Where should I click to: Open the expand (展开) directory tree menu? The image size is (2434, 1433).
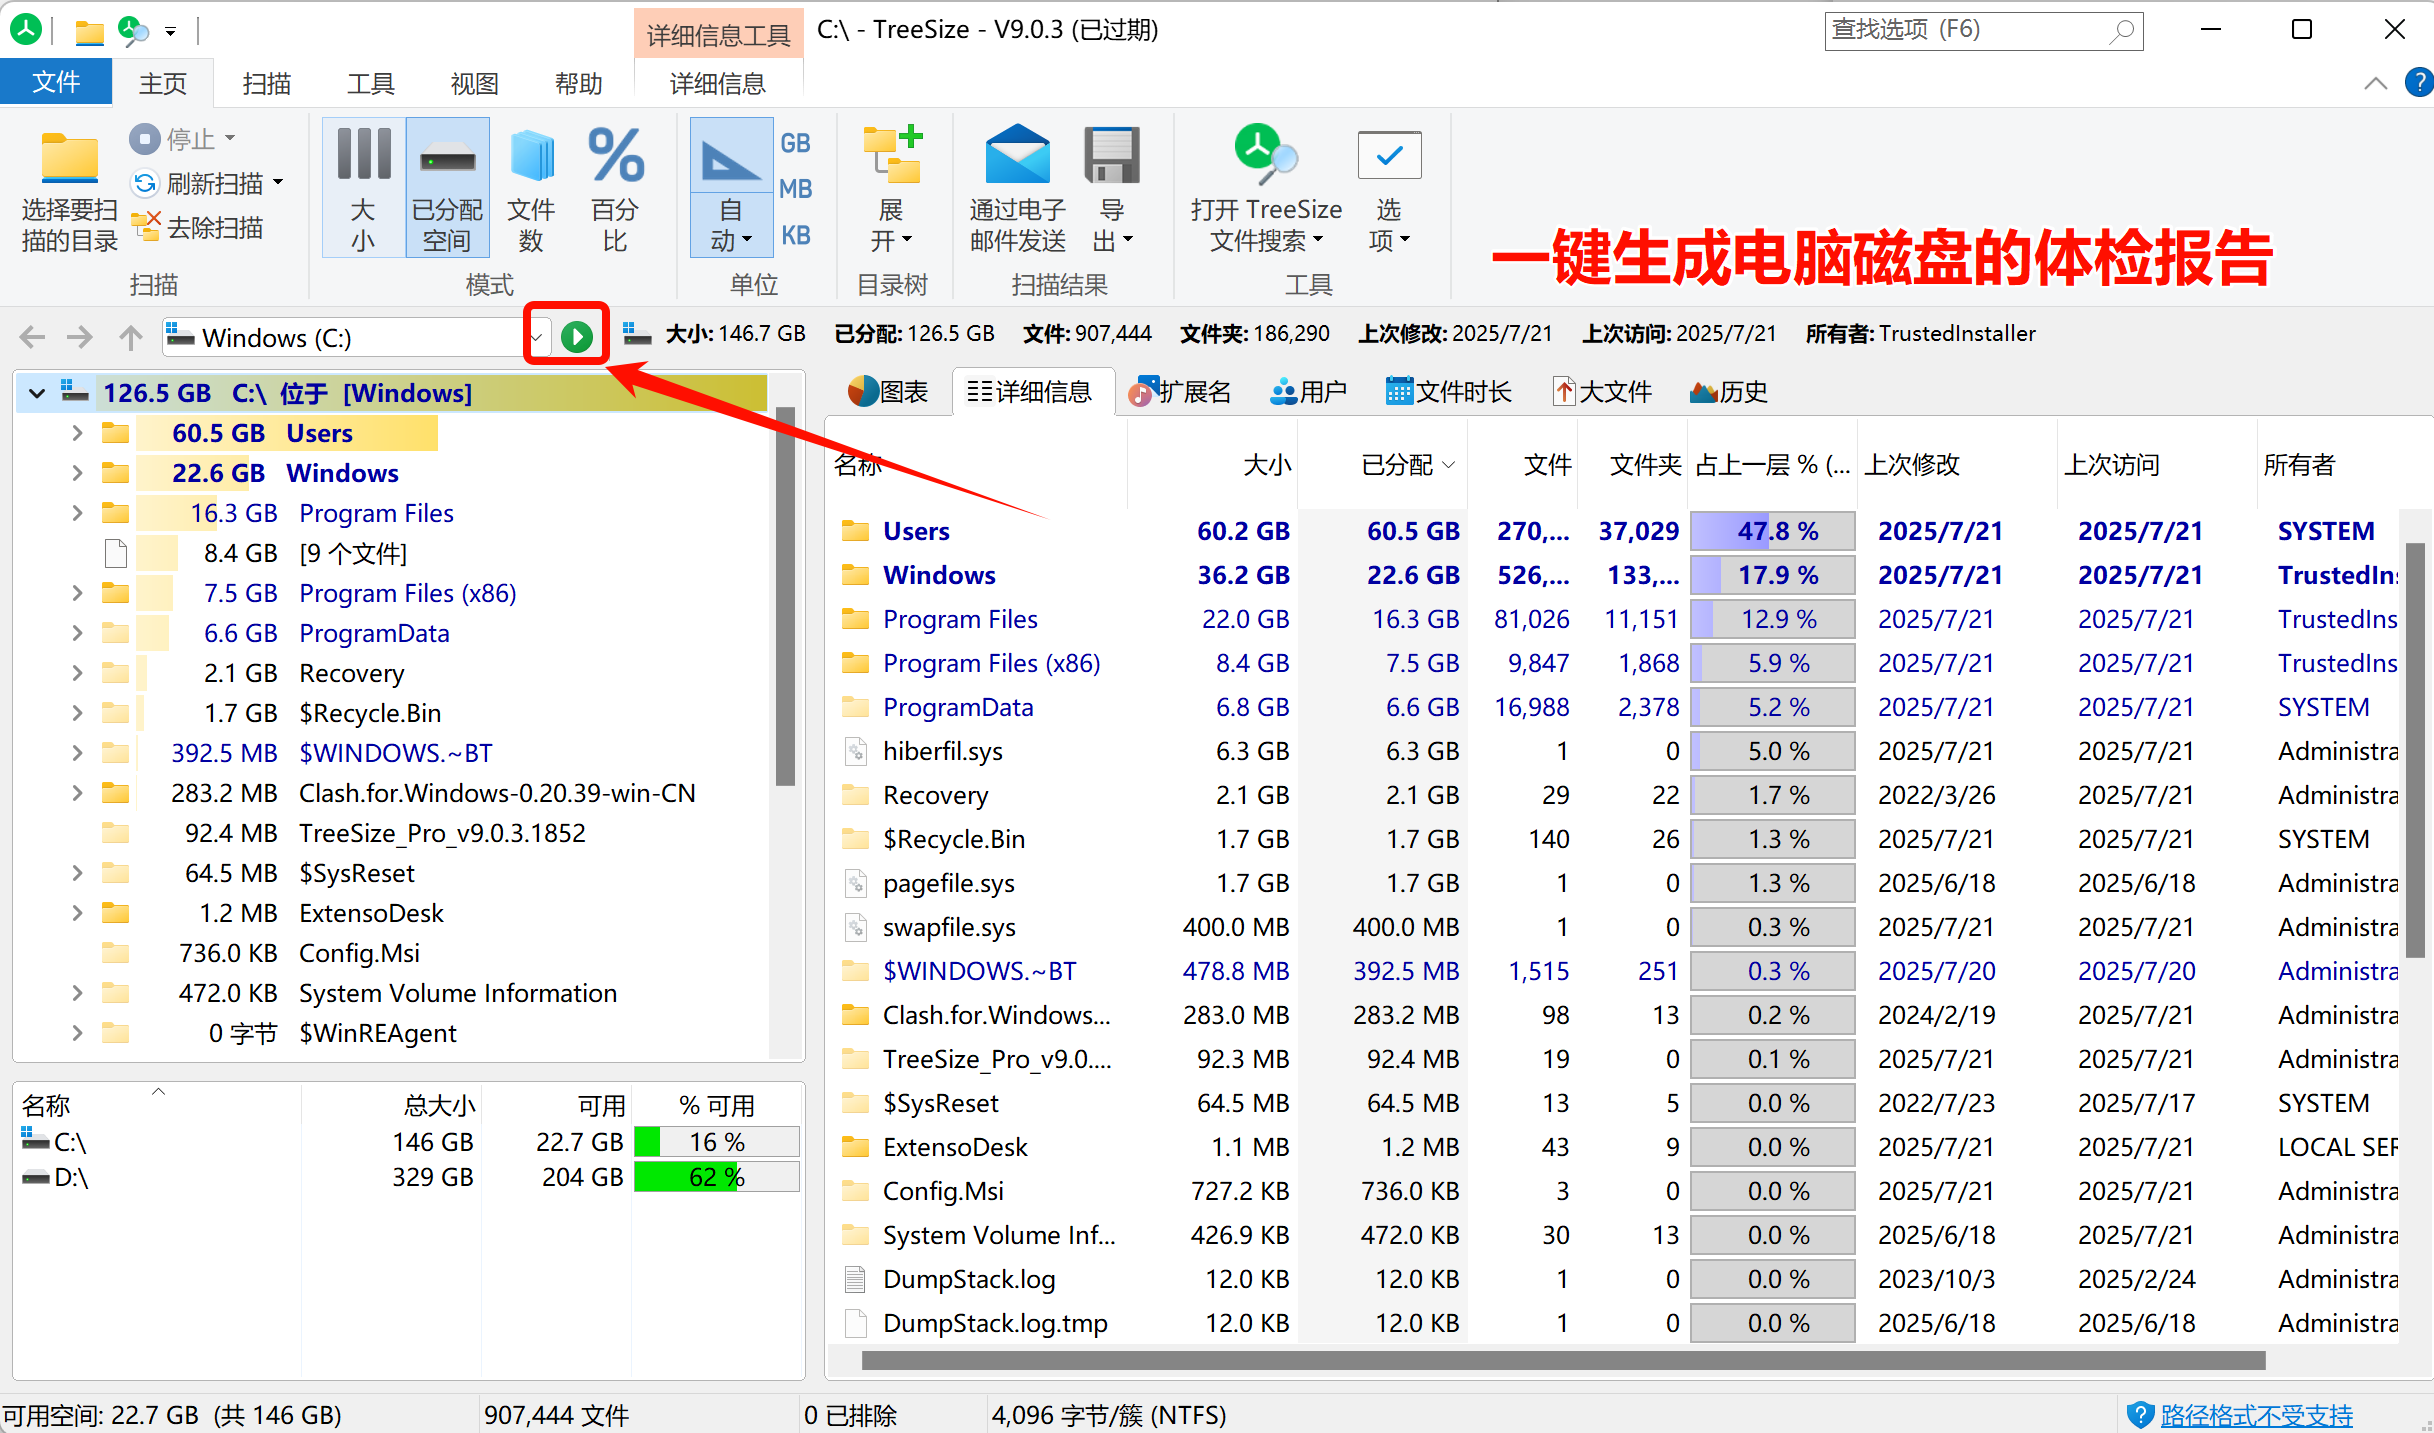click(x=891, y=187)
